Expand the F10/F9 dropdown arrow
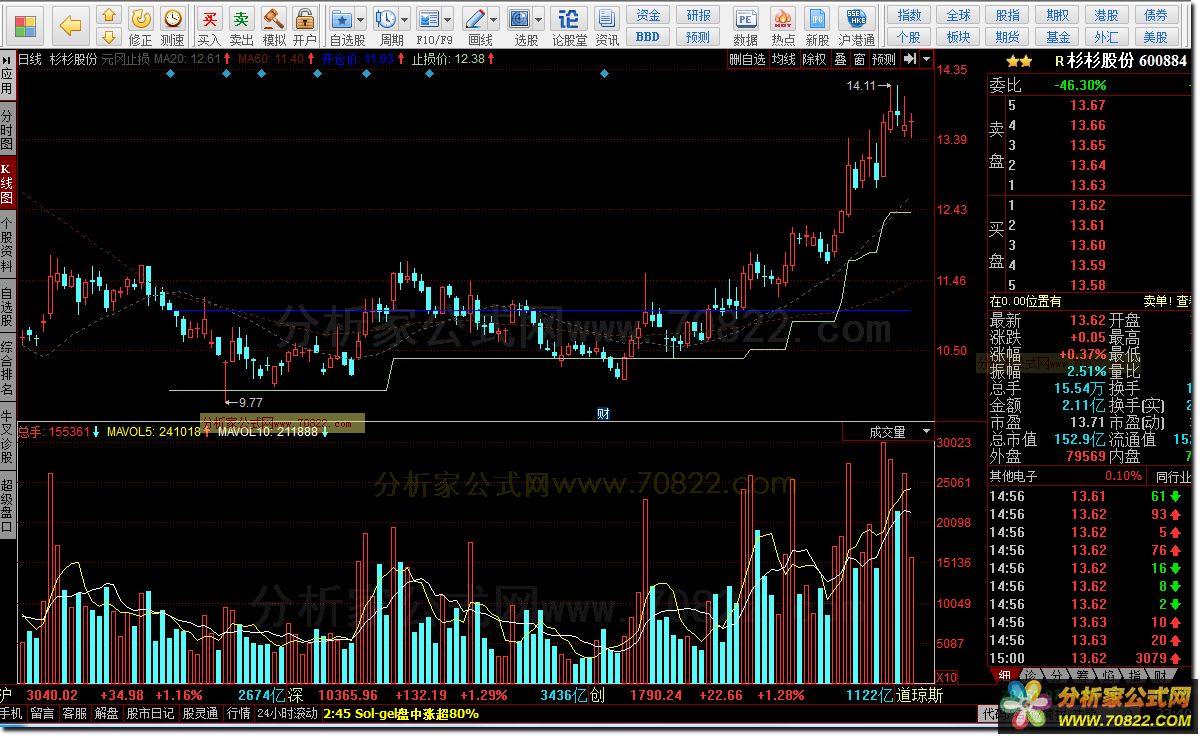The image size is (1200, 736). pyautogui.click(x=448, y=18)
